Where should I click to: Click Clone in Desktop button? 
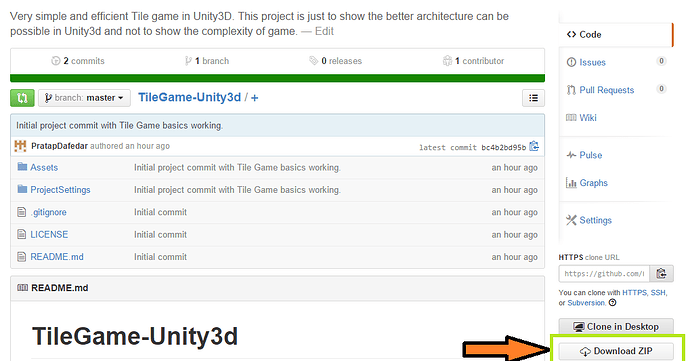point(616,327)
